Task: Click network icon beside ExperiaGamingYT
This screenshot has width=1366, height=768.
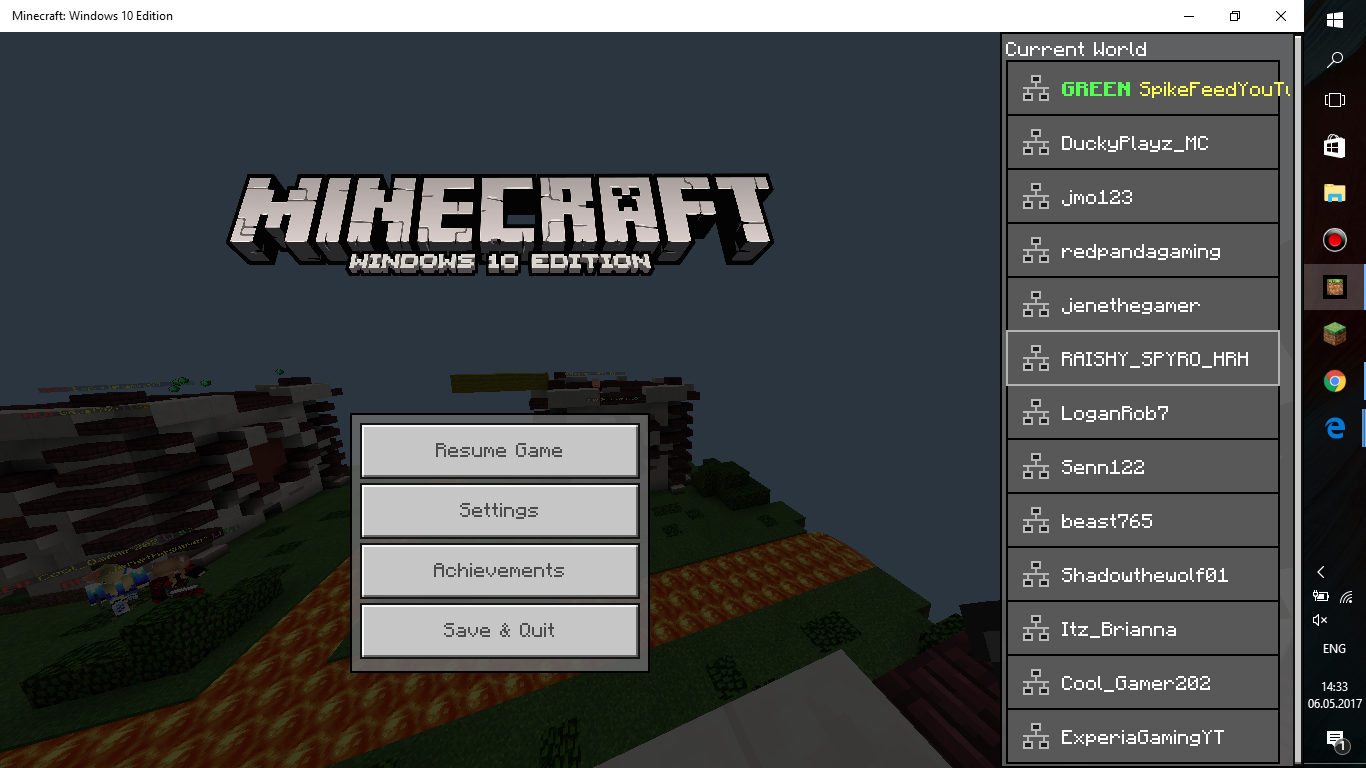Action: [1036, 737]
